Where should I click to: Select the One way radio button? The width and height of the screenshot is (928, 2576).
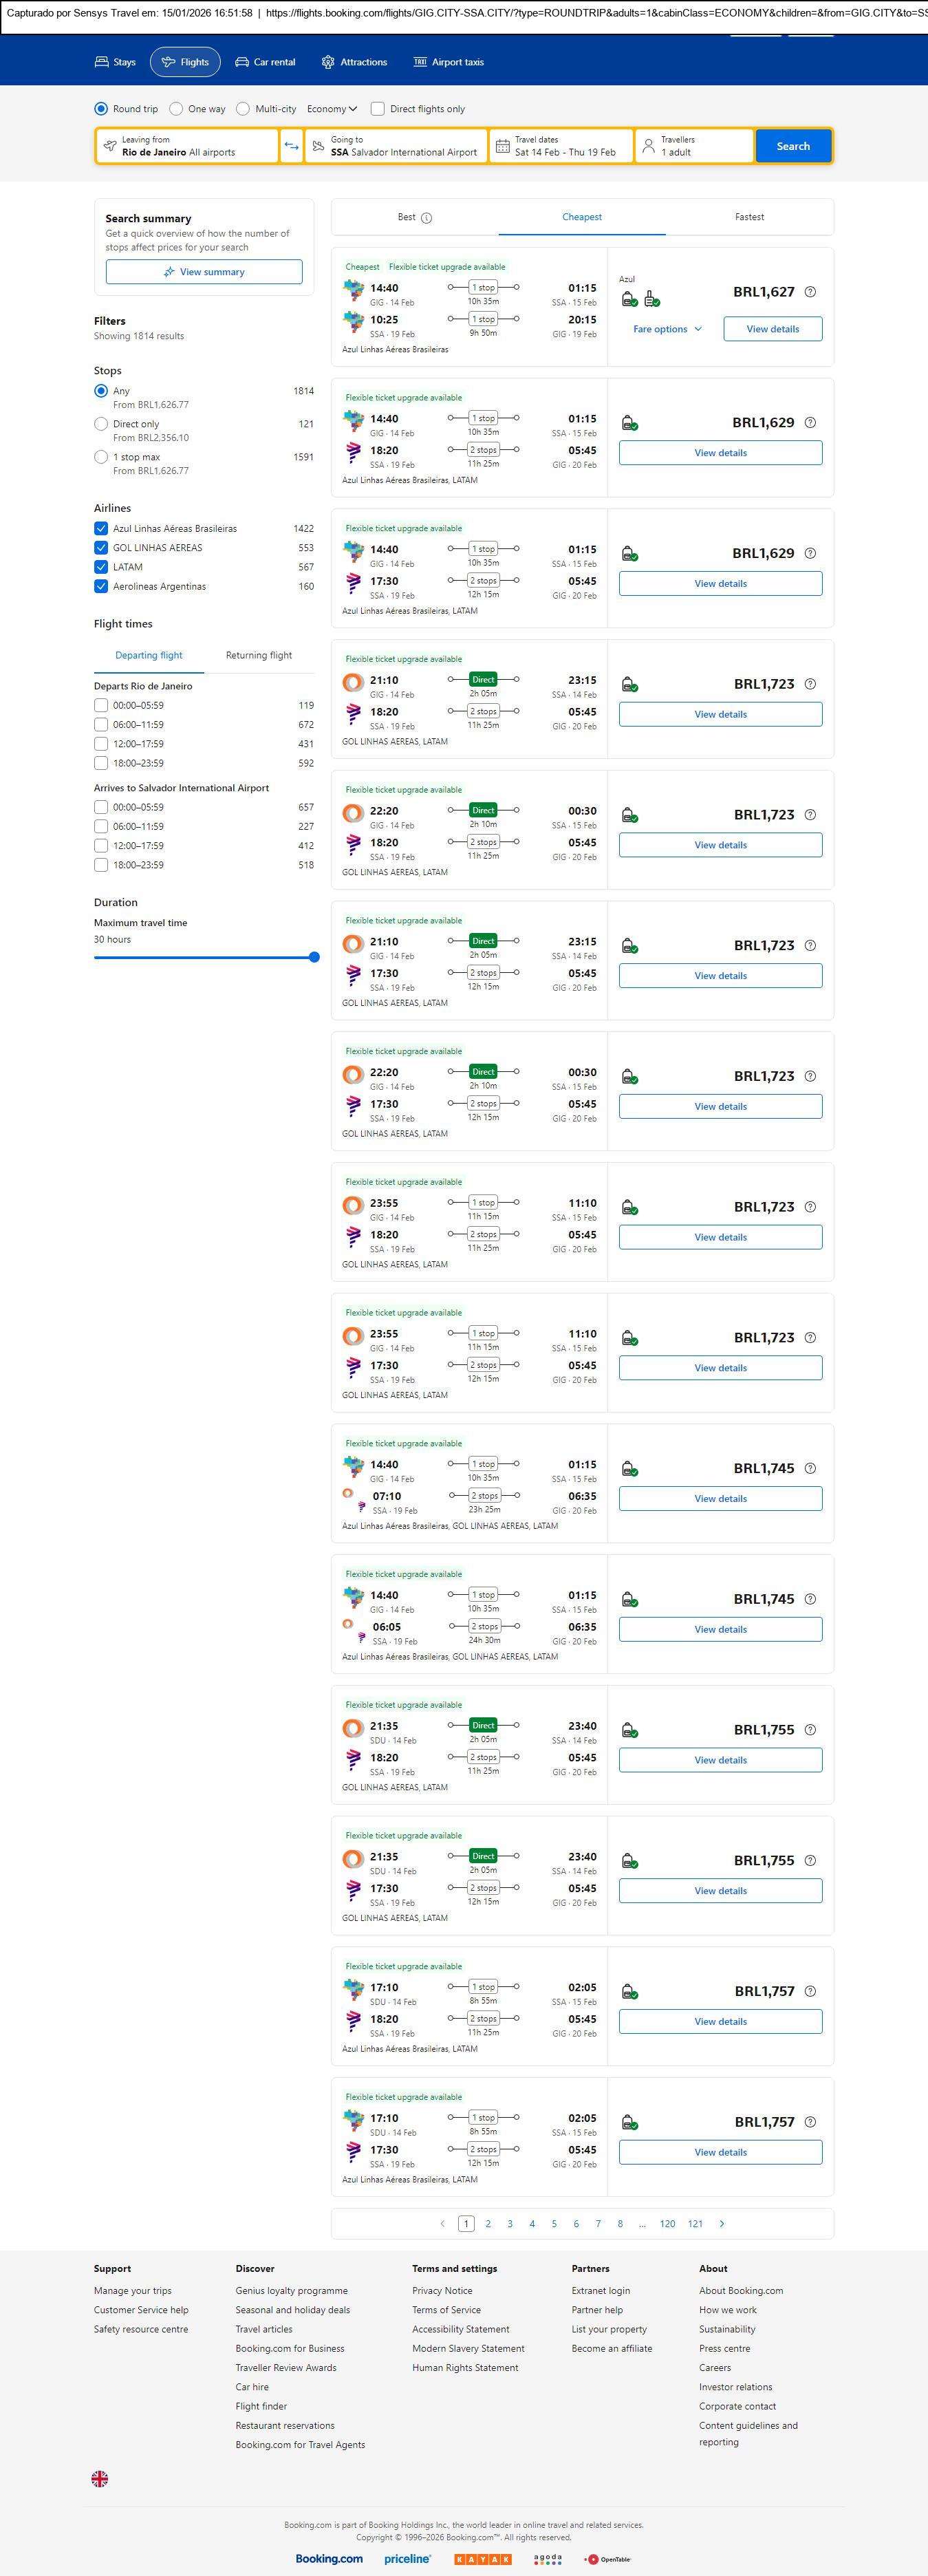tap(176, 109)
